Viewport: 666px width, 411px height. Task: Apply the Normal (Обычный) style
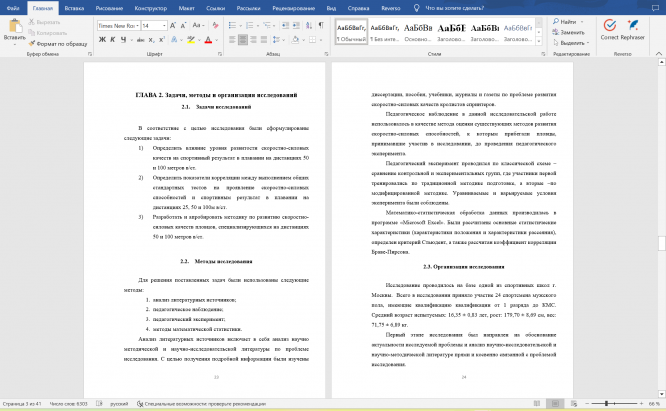351,32
